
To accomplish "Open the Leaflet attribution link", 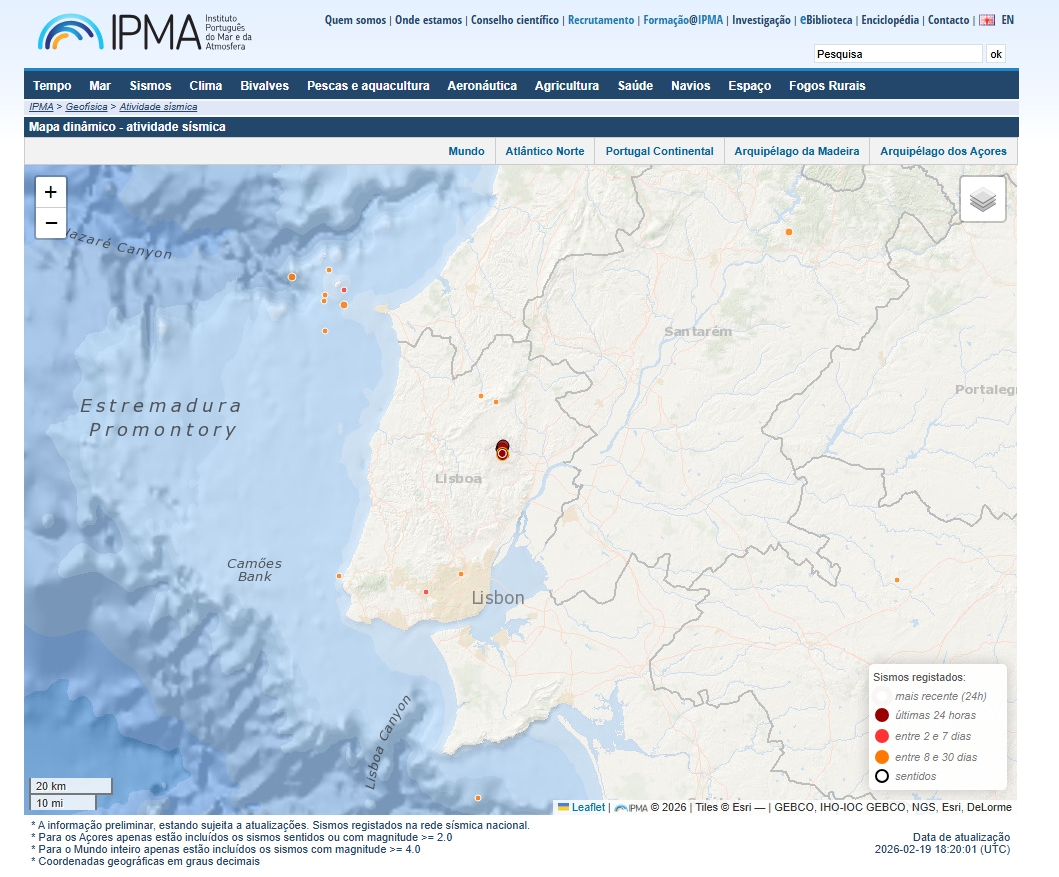I will (587, 807).
